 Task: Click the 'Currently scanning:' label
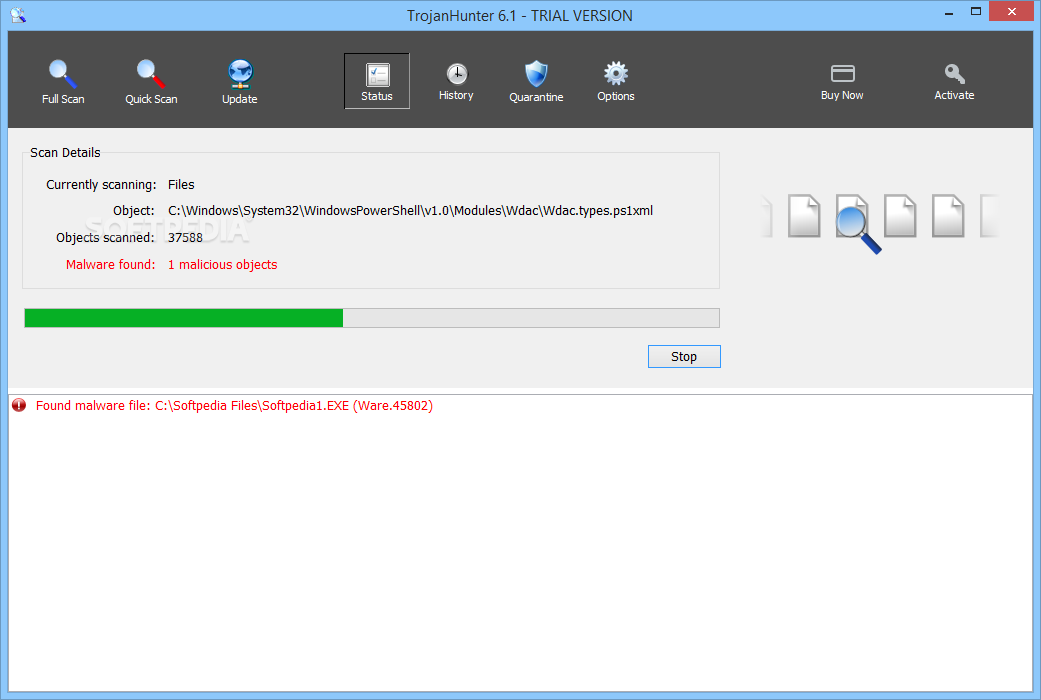tap(101, 185)
